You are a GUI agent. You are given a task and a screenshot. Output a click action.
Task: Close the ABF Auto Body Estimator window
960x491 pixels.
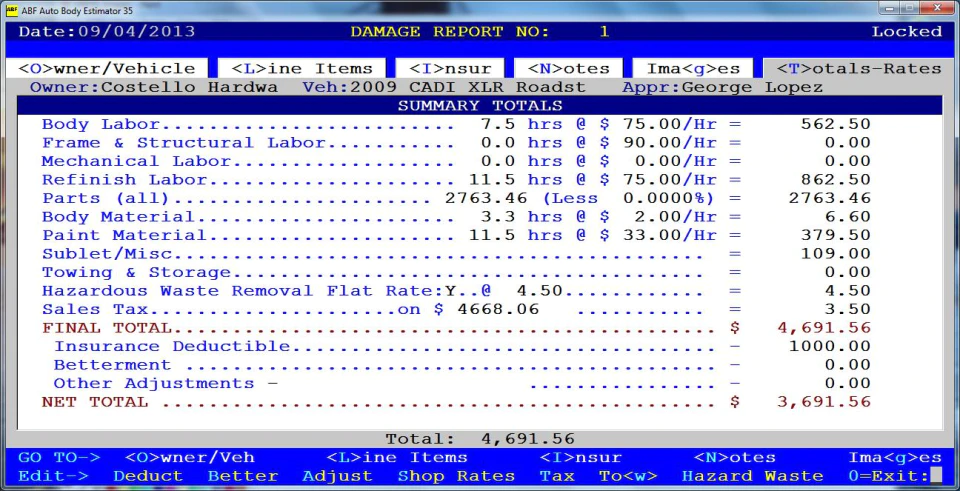click(937, 8)
